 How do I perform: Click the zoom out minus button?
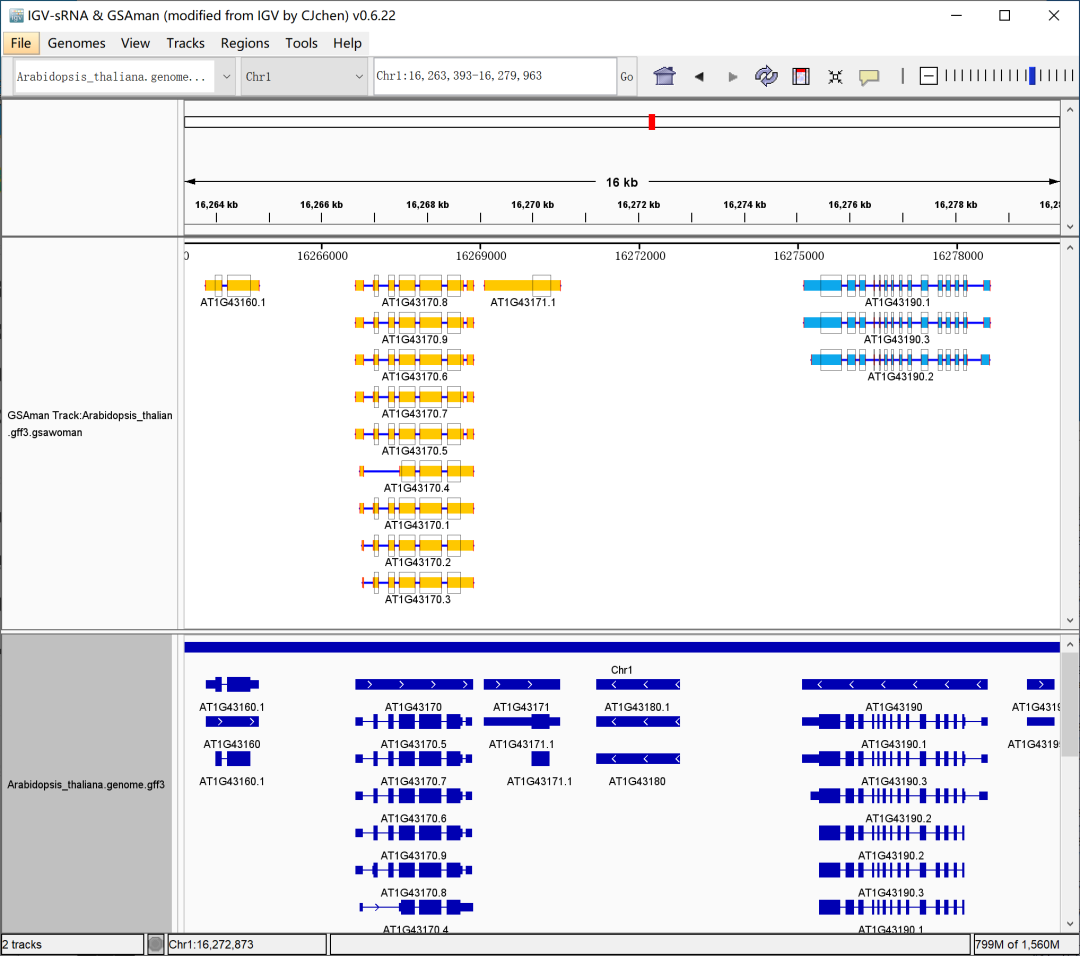[x=929, y=76]
